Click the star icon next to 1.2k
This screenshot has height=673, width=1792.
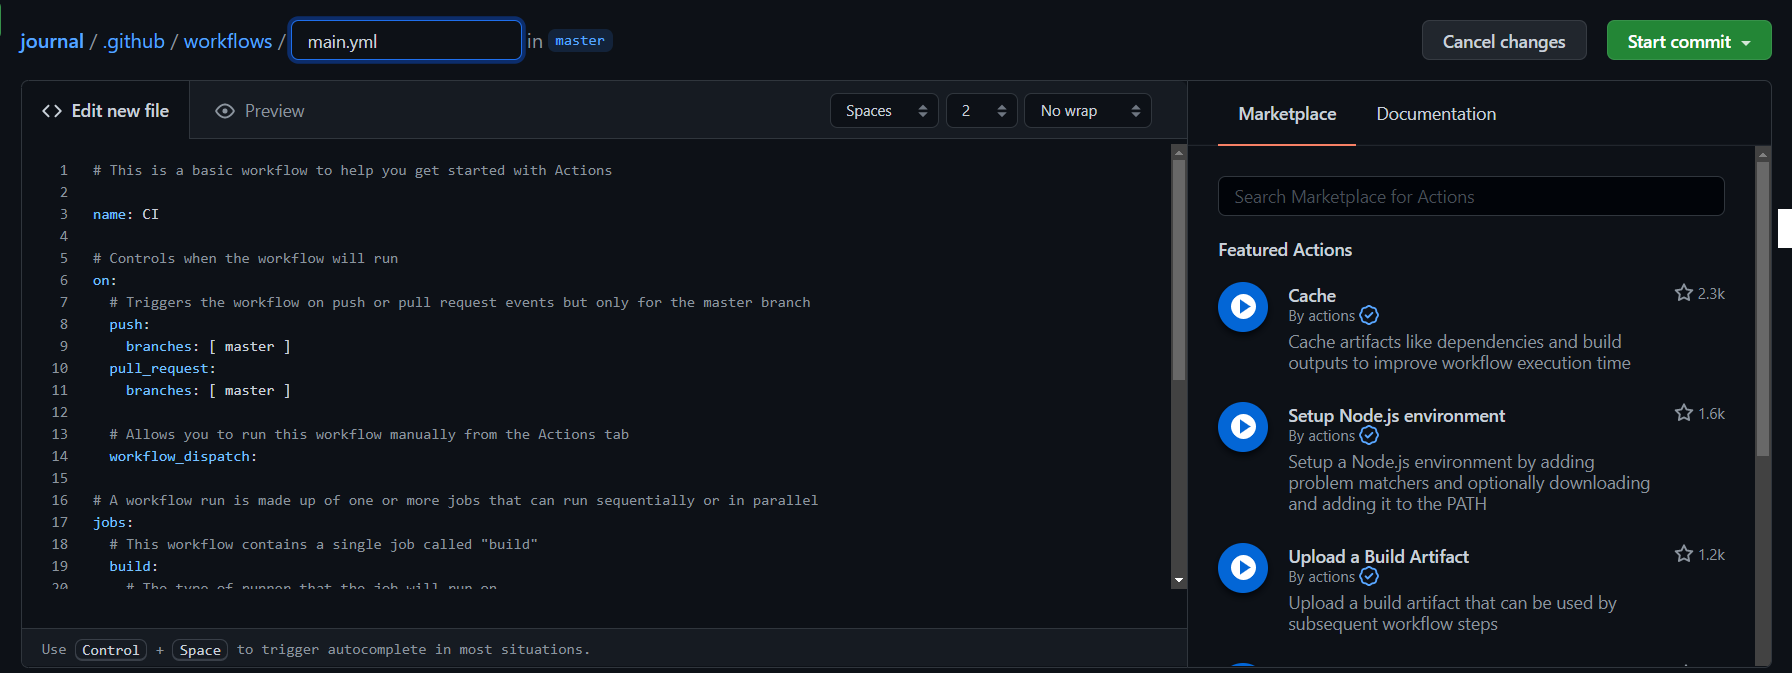point(1684,554)
